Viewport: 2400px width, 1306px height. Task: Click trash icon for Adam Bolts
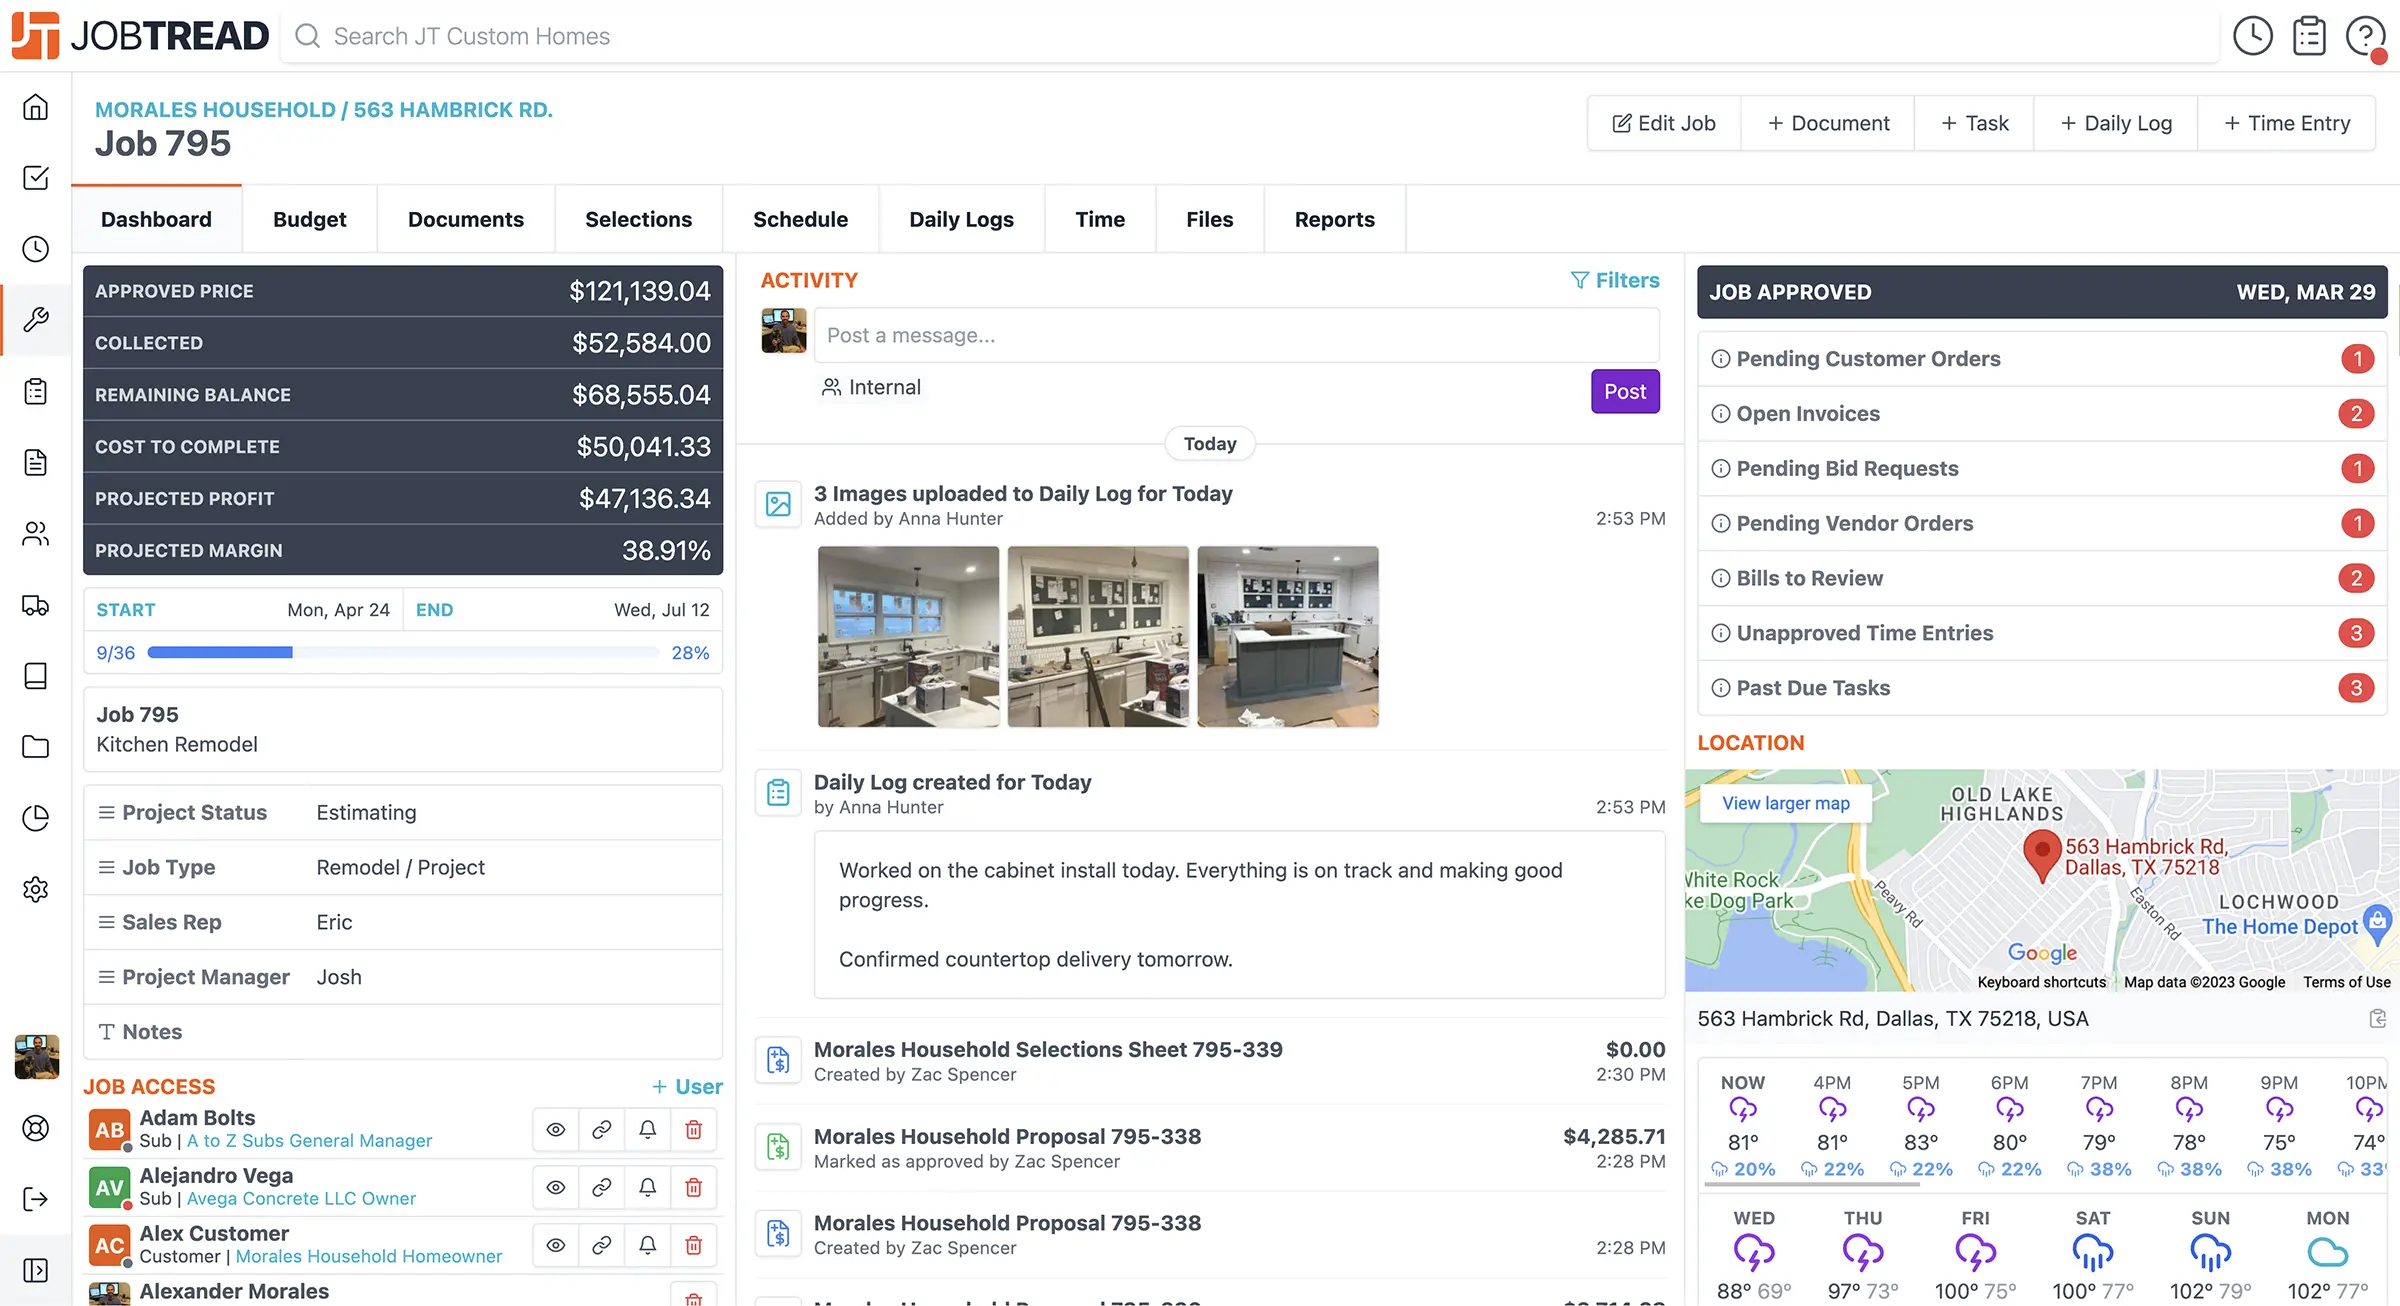(x=693, y=1130)
